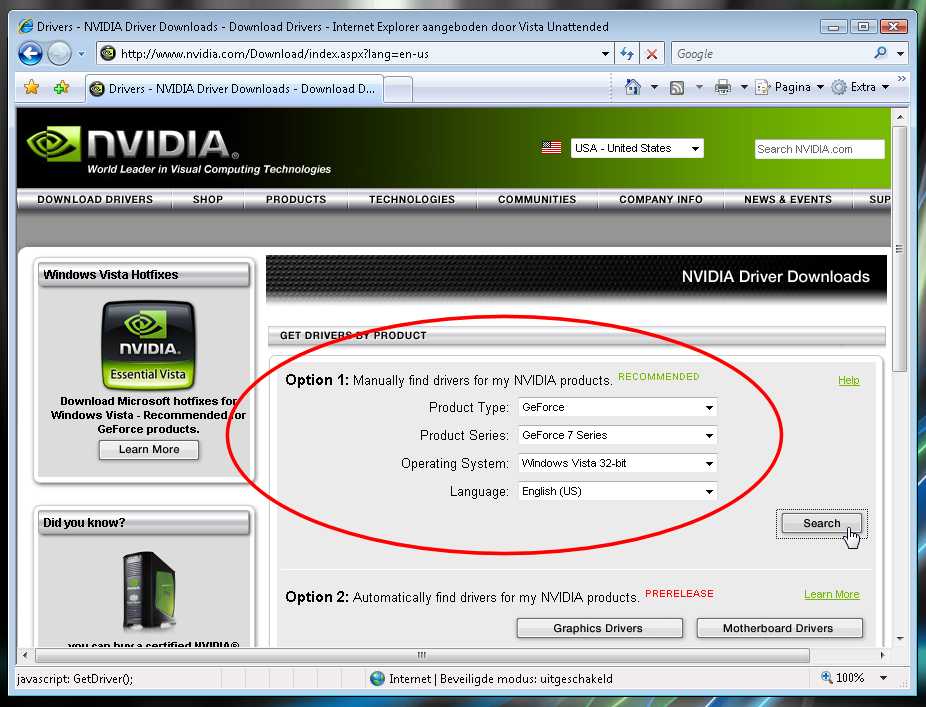The image size is (926, 707).
Task: Click the Did you know? panel header
Action: 145,523
